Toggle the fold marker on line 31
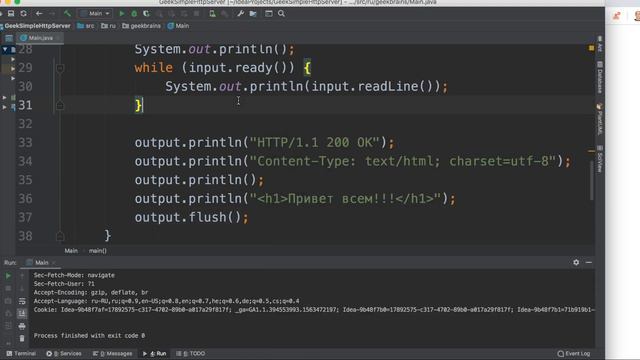This screenshot has height=360, width=640. tap(60, 105)
